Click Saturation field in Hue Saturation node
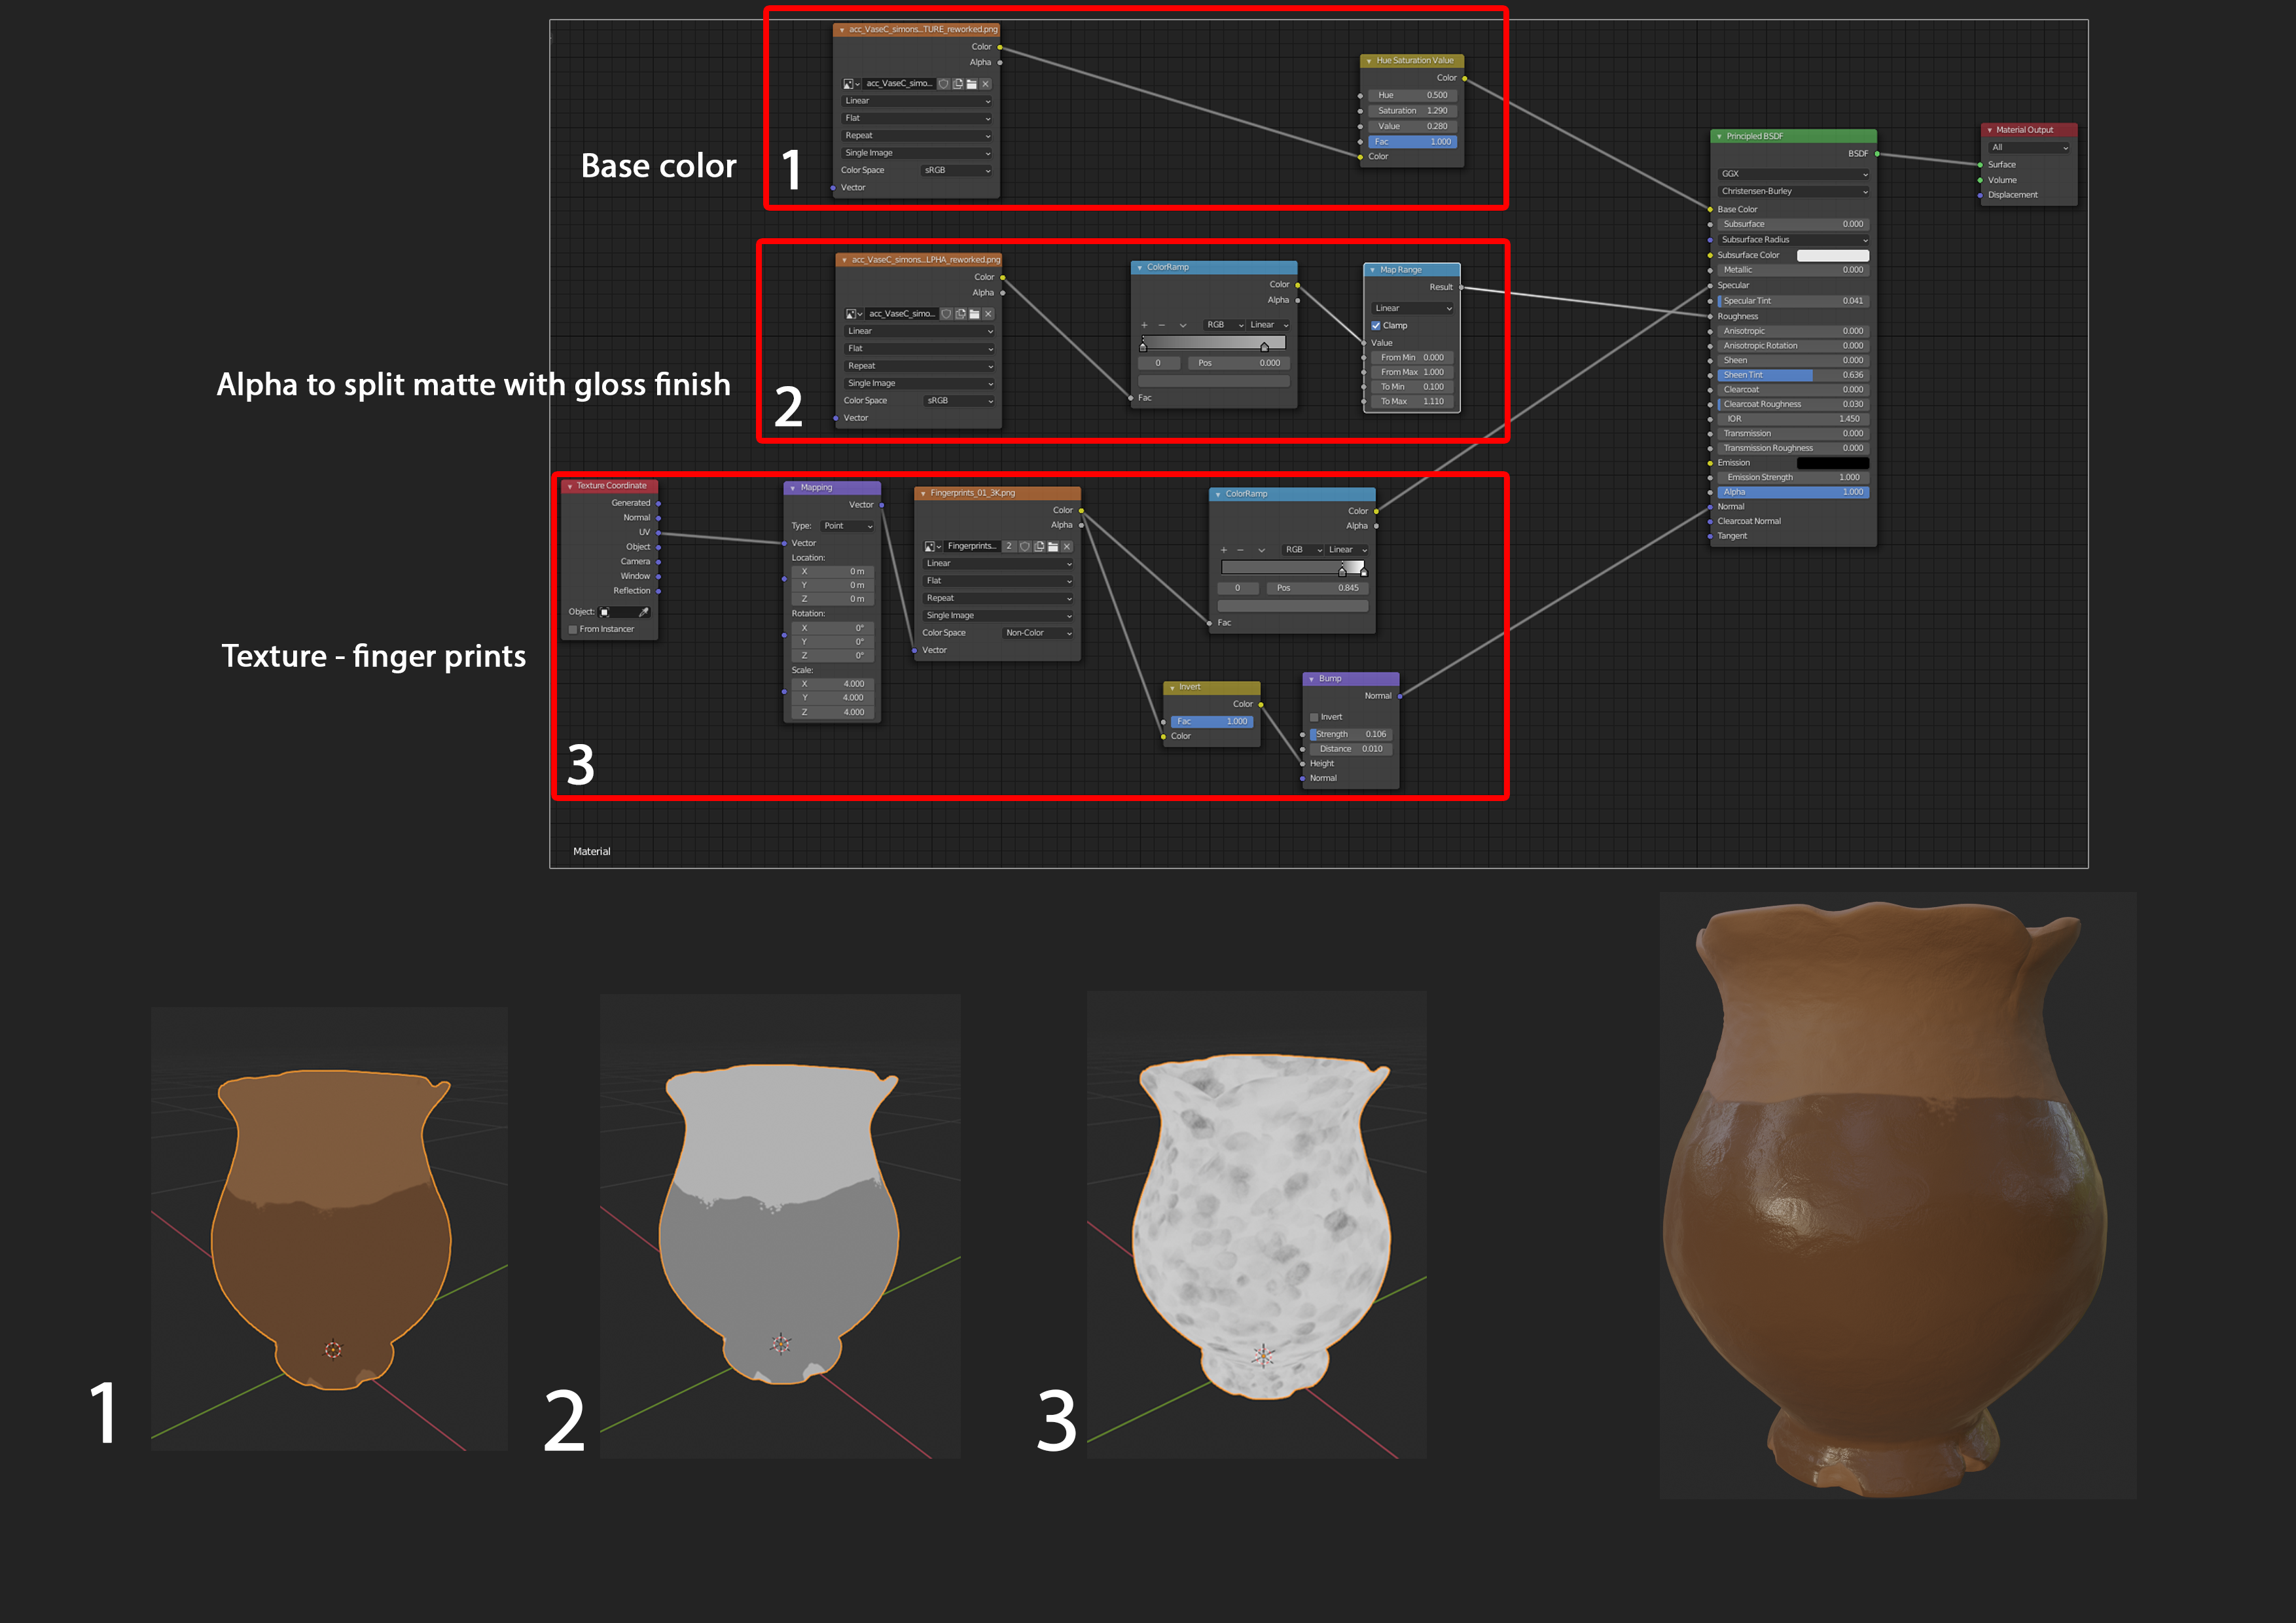2296x1623 pixels. tap(1412, 111)
